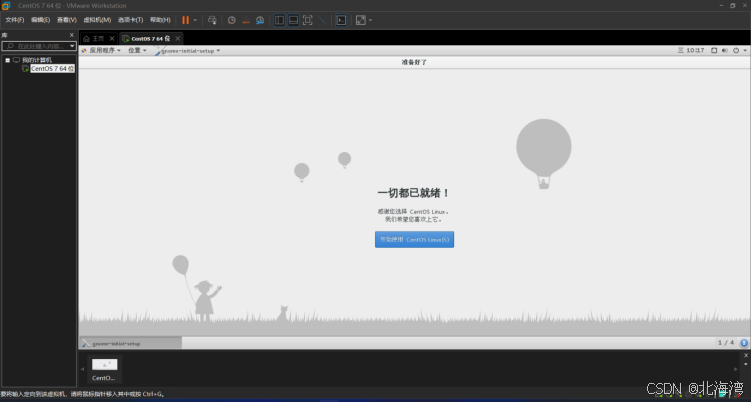Open the library search dropdown arrow
Image resolution: width=751 pixels, height=403 pixels.
pyautogui.click(x=72, y=46)
